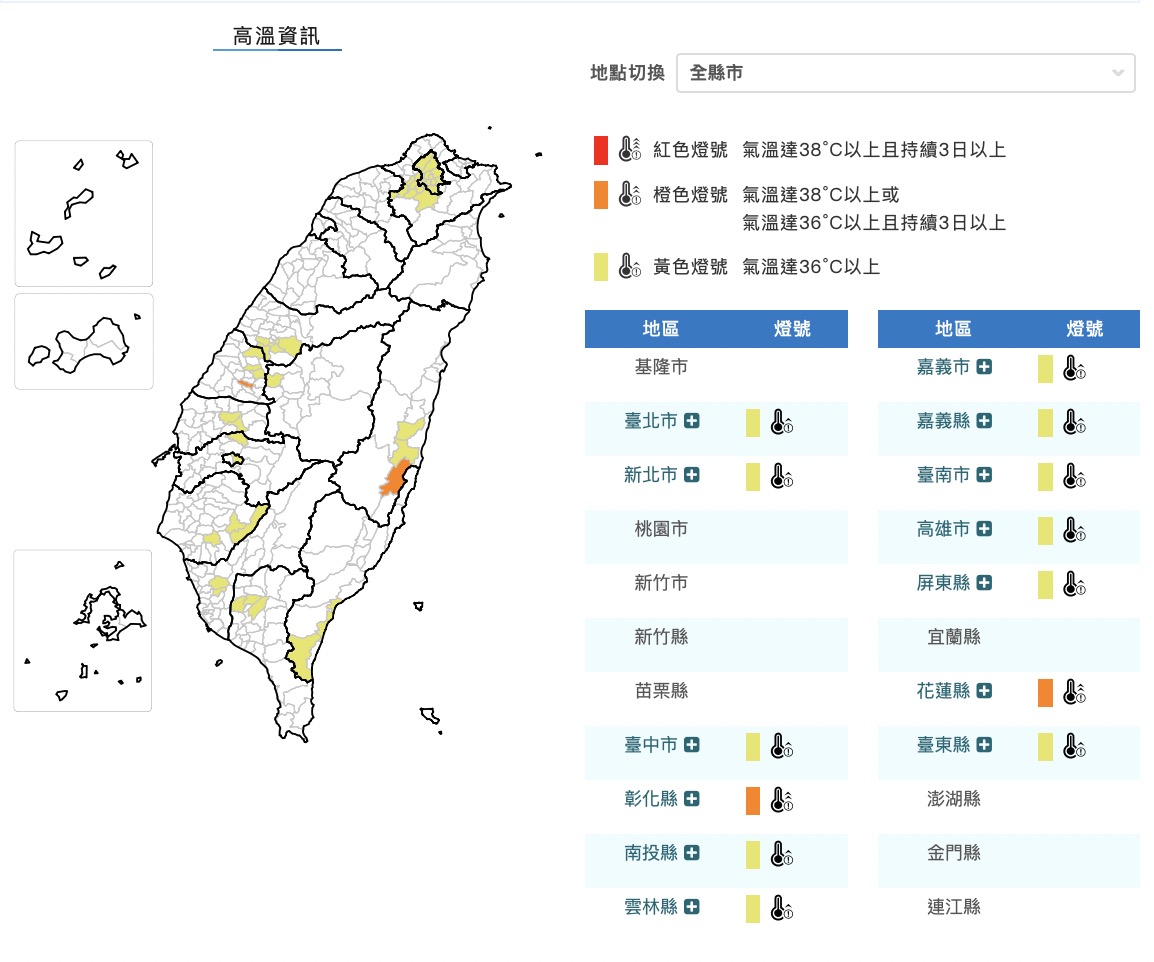
Task: Click the orange signal legend thermometer icon
Action: tap(629, 194)
